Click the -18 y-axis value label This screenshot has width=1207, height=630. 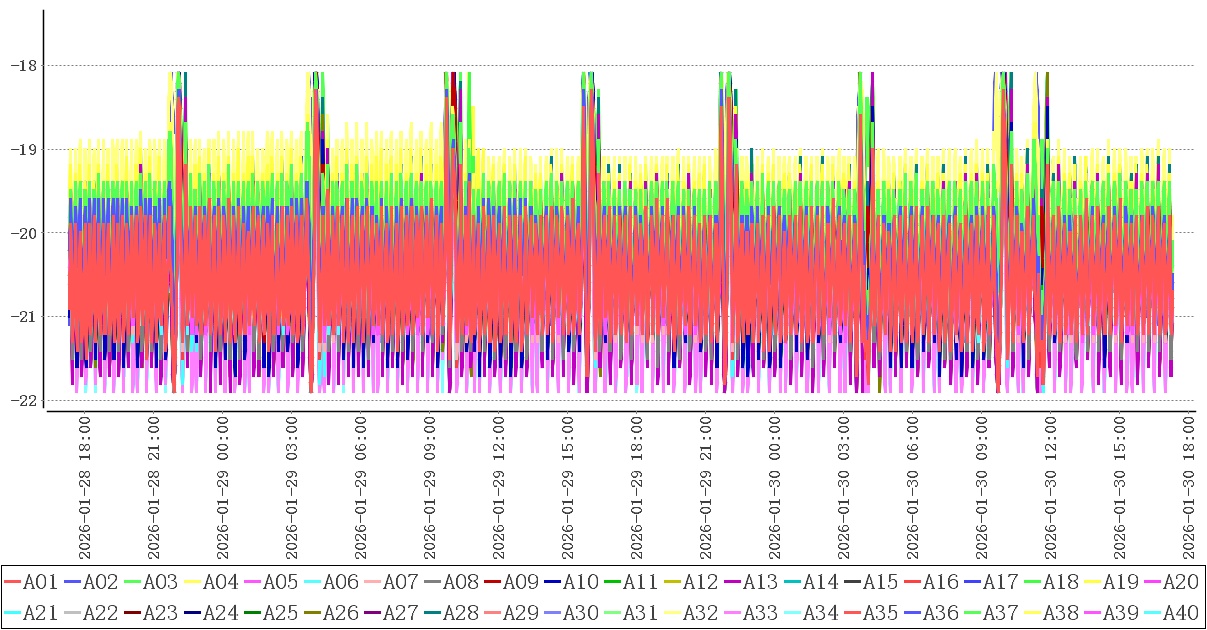click(x=22, y=66)
